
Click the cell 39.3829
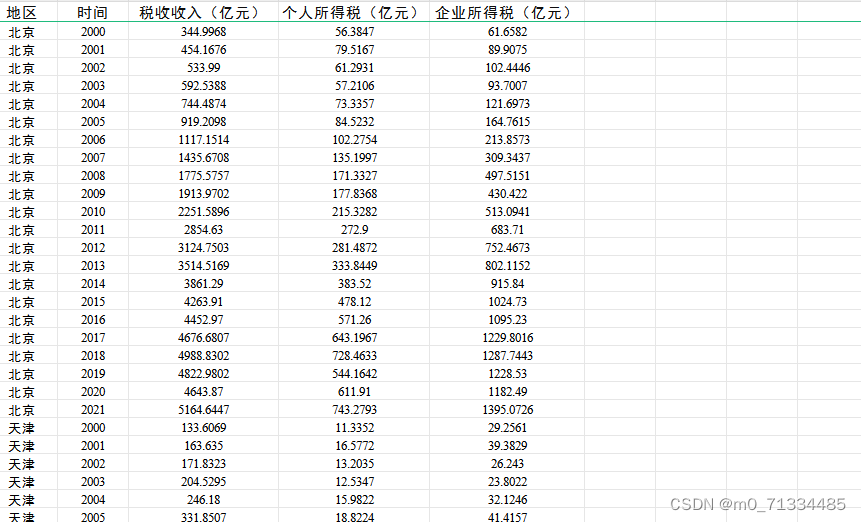507,446
